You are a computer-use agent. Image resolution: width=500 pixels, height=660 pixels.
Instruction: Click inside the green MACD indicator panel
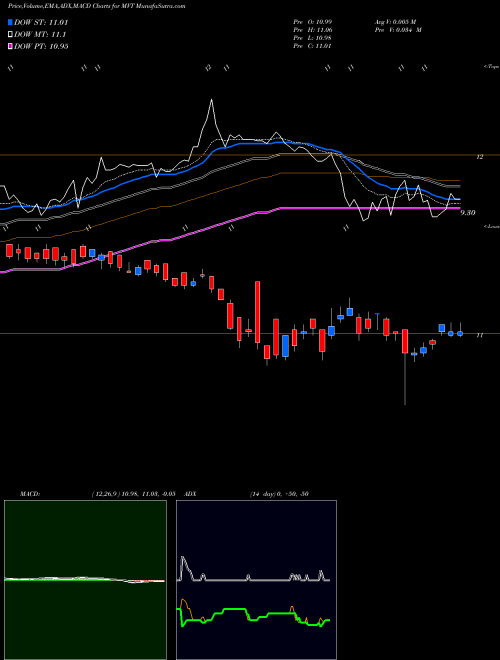coord(85,580)
